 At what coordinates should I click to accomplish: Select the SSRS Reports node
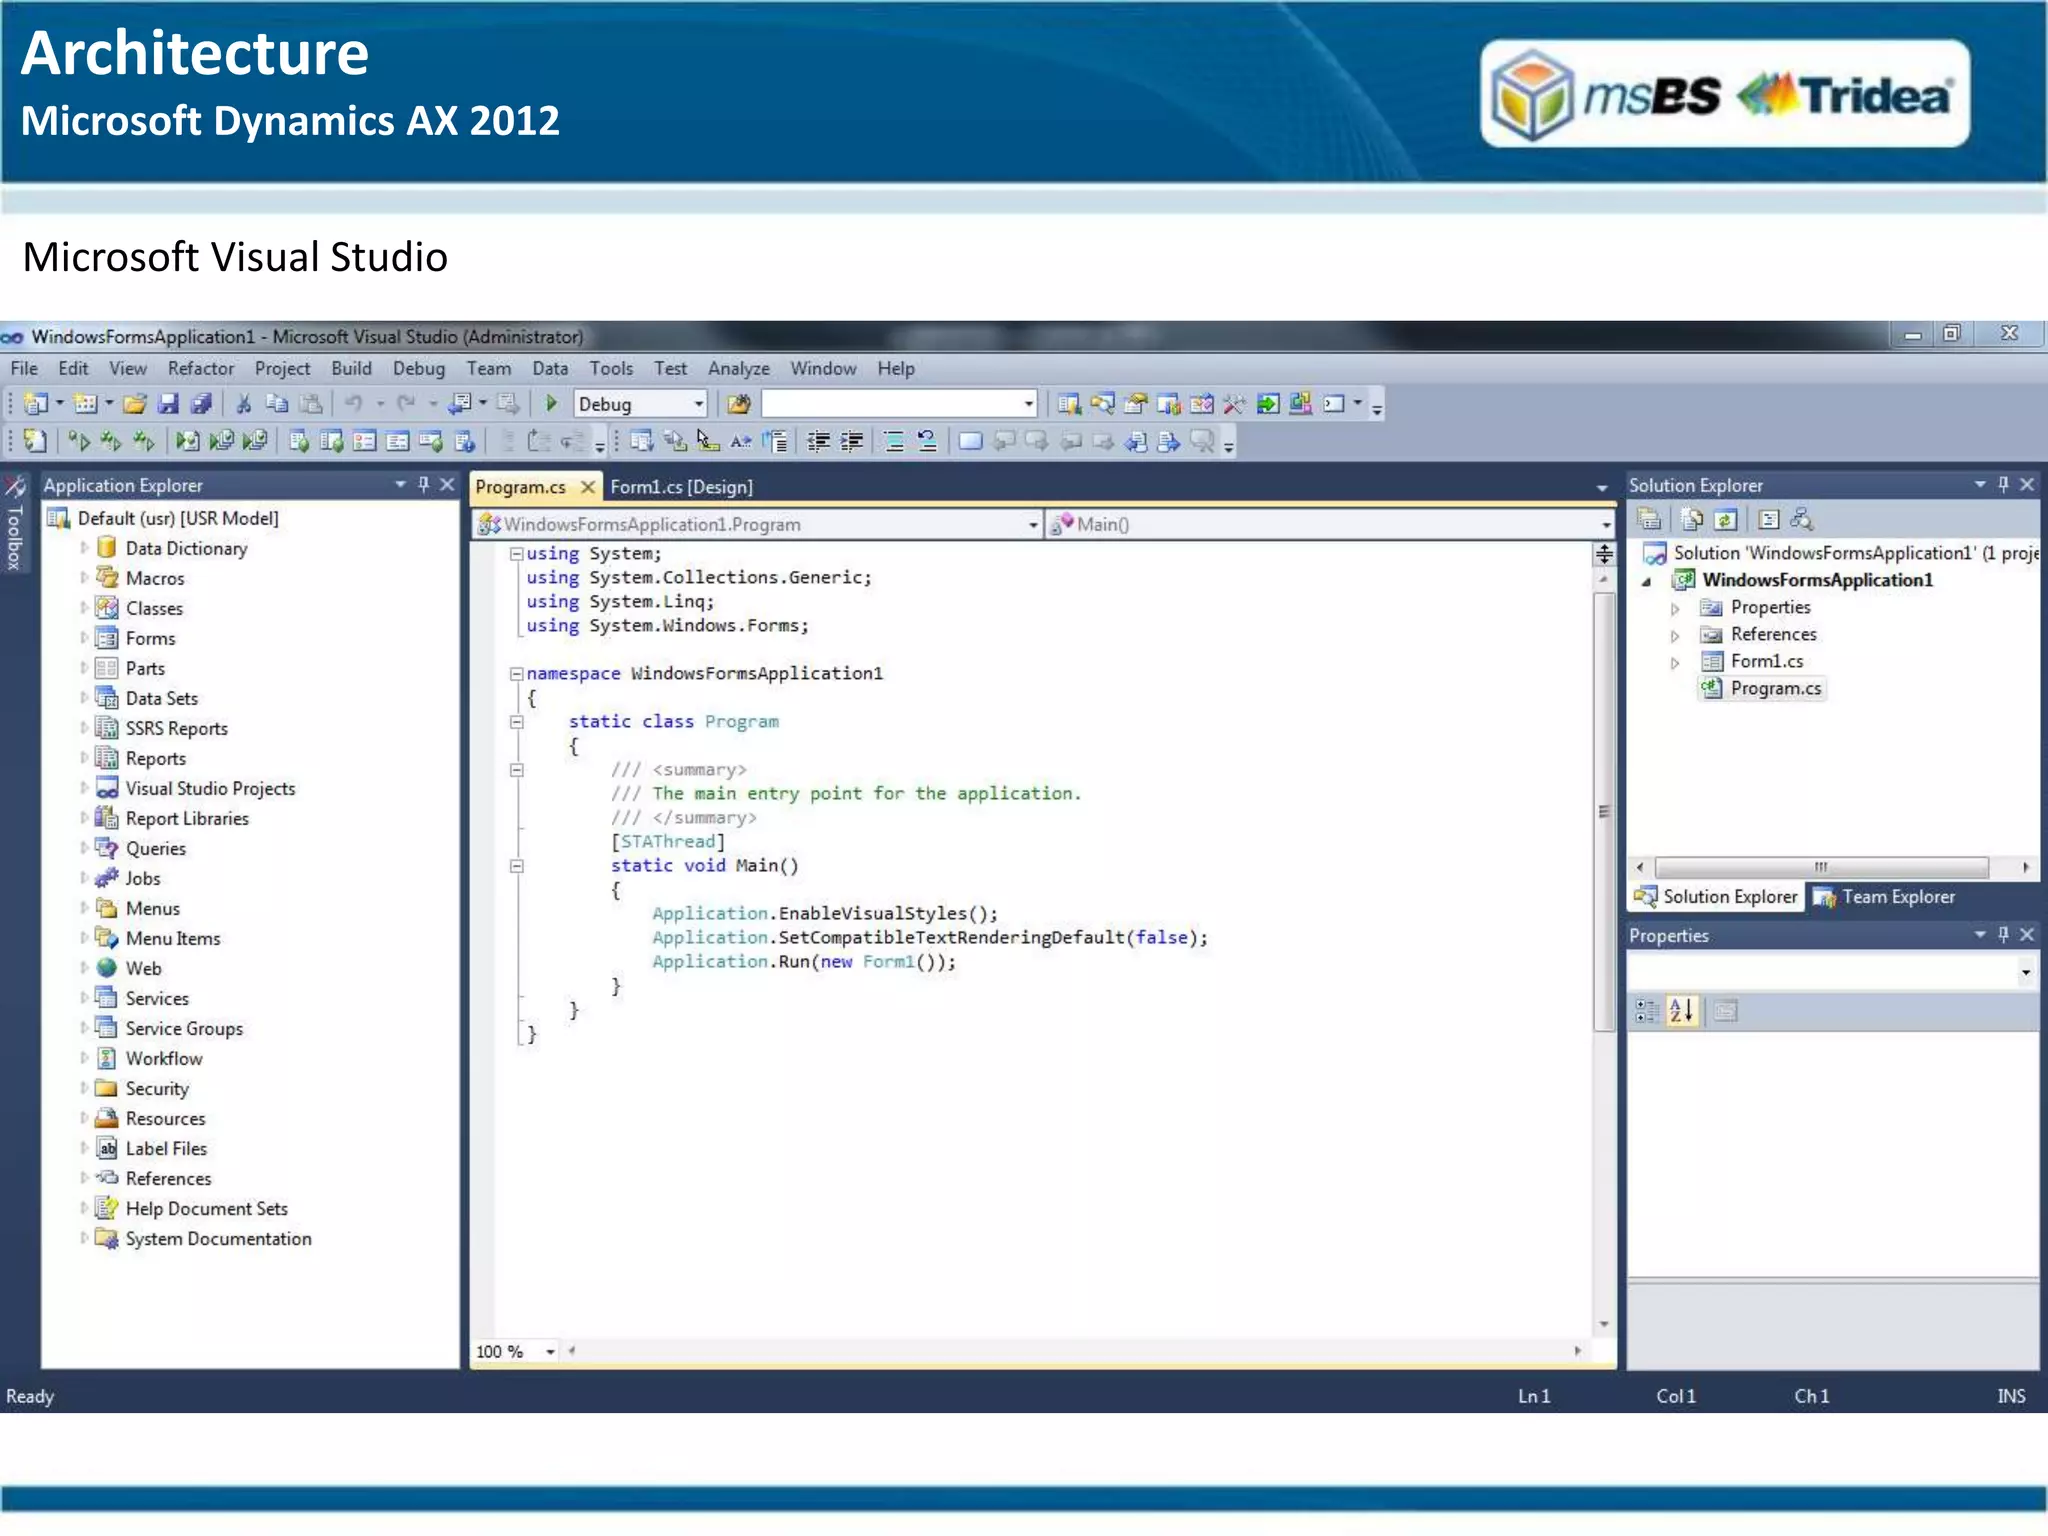(x=177, y=728)
